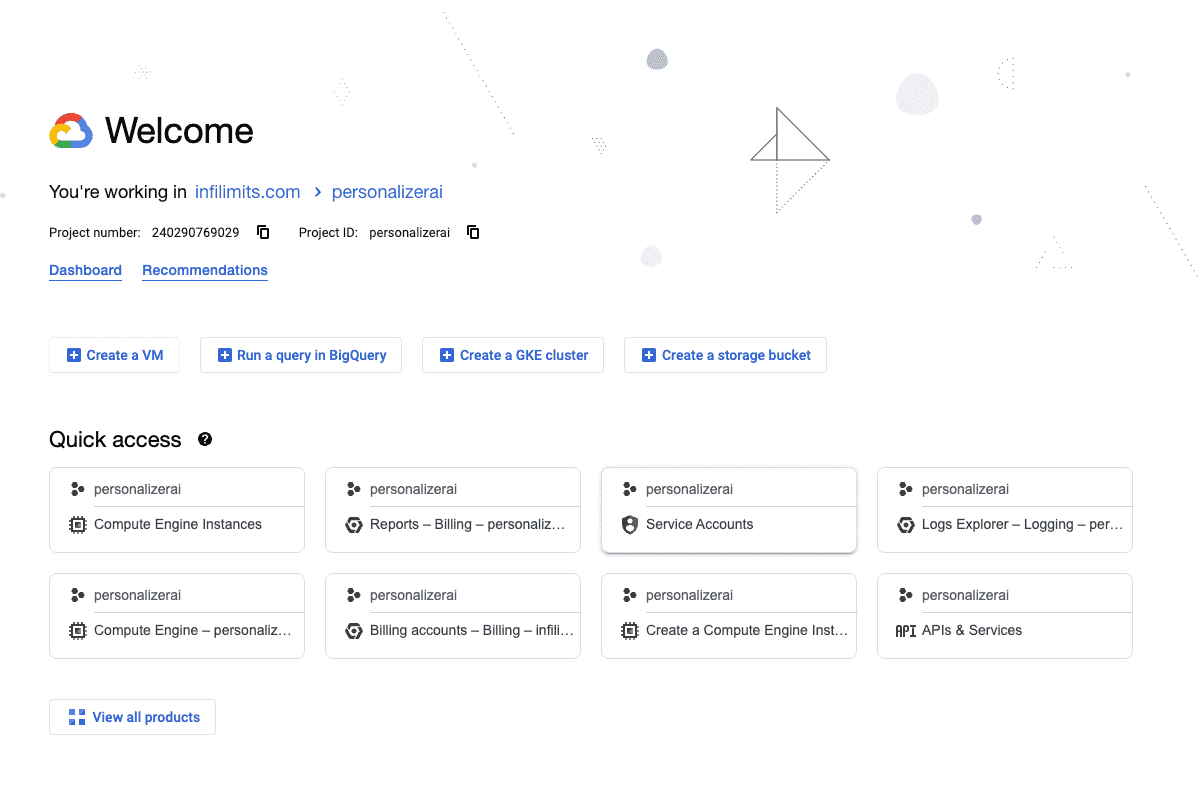Screen dimensions: 1200x800
Task: Open the personalizerai project link
Action: 387,191
